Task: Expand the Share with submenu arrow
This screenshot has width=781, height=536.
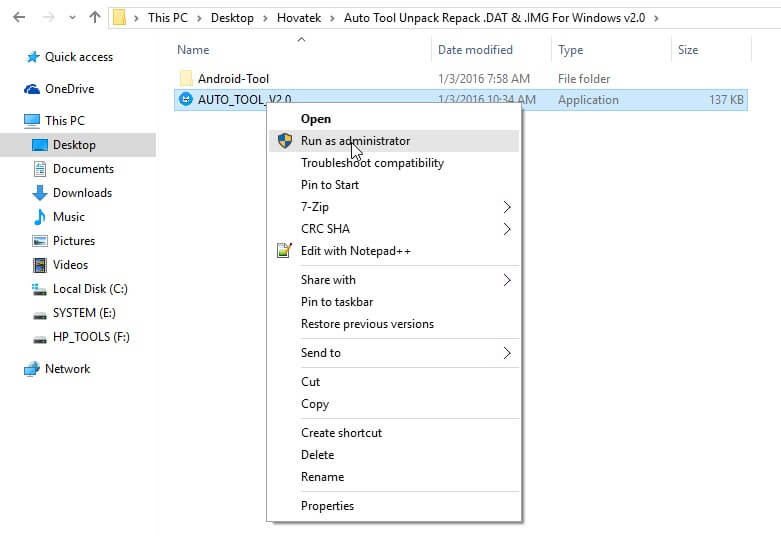Action: pos(507,280)
